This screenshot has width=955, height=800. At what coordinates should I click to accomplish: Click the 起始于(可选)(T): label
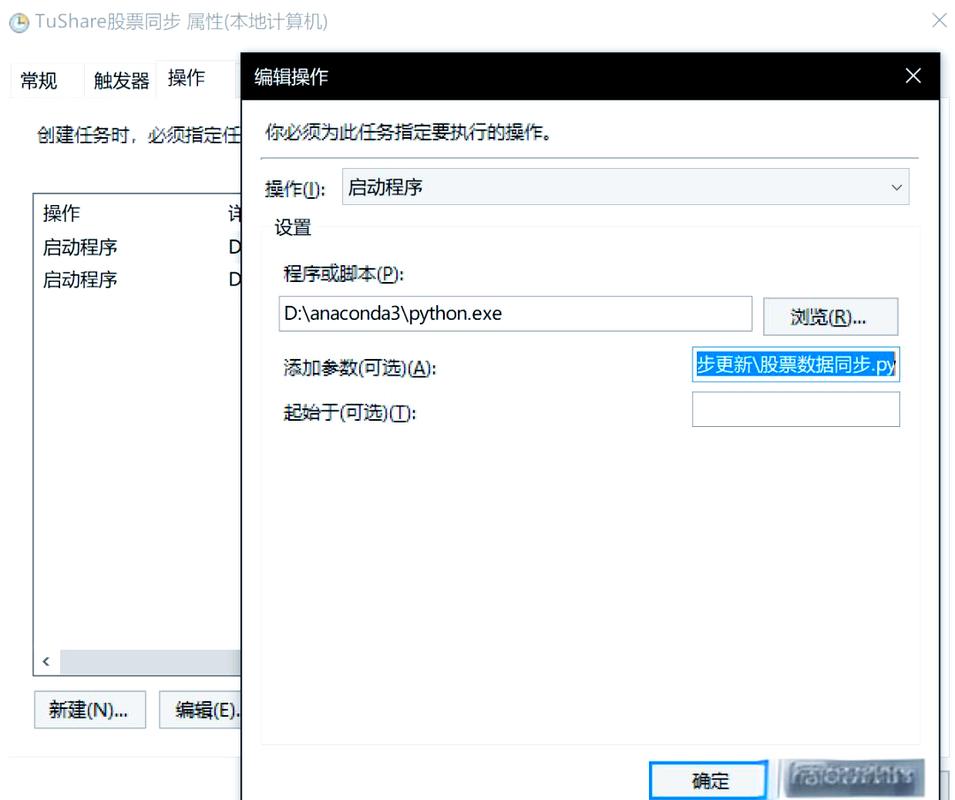pos(349,412)
